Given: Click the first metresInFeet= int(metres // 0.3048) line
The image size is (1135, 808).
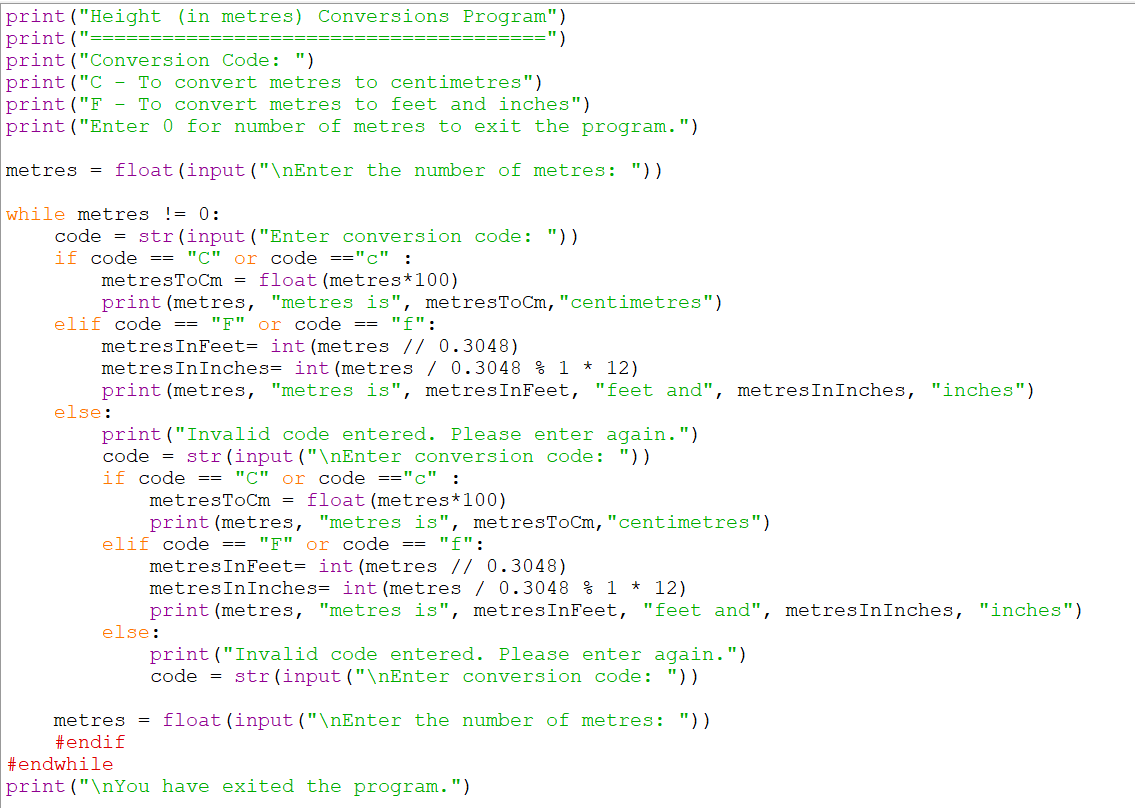Looking at the screenshot, I should [310, 346].
